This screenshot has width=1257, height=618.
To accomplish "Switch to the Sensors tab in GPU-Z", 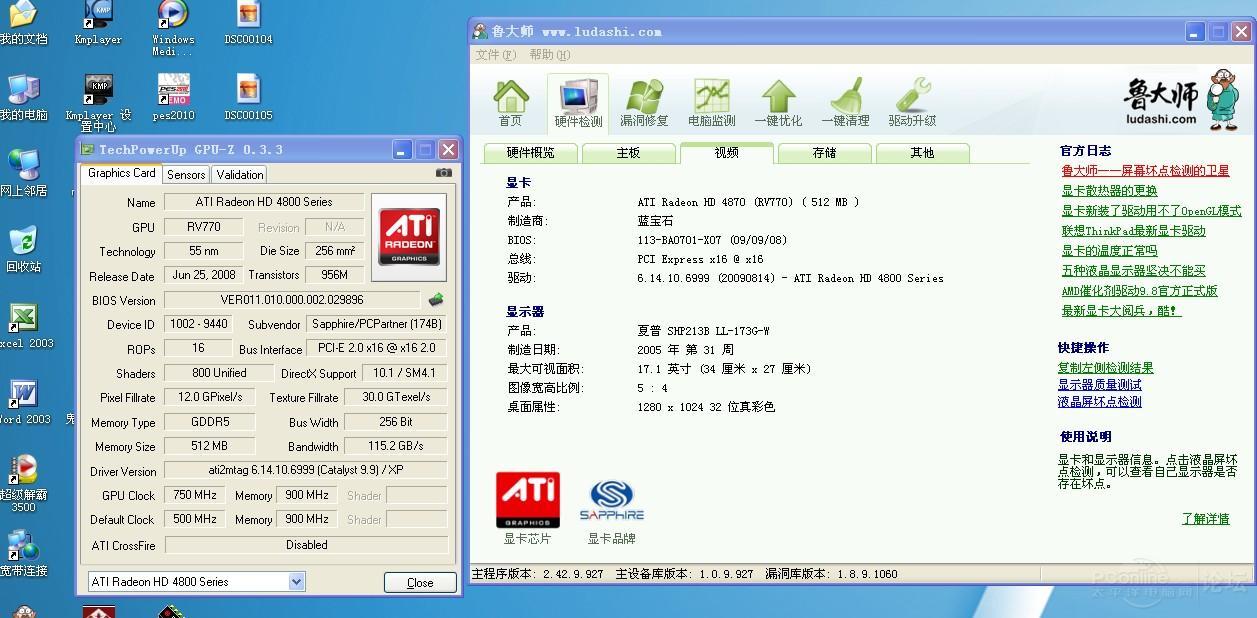I will coord(186,175).
